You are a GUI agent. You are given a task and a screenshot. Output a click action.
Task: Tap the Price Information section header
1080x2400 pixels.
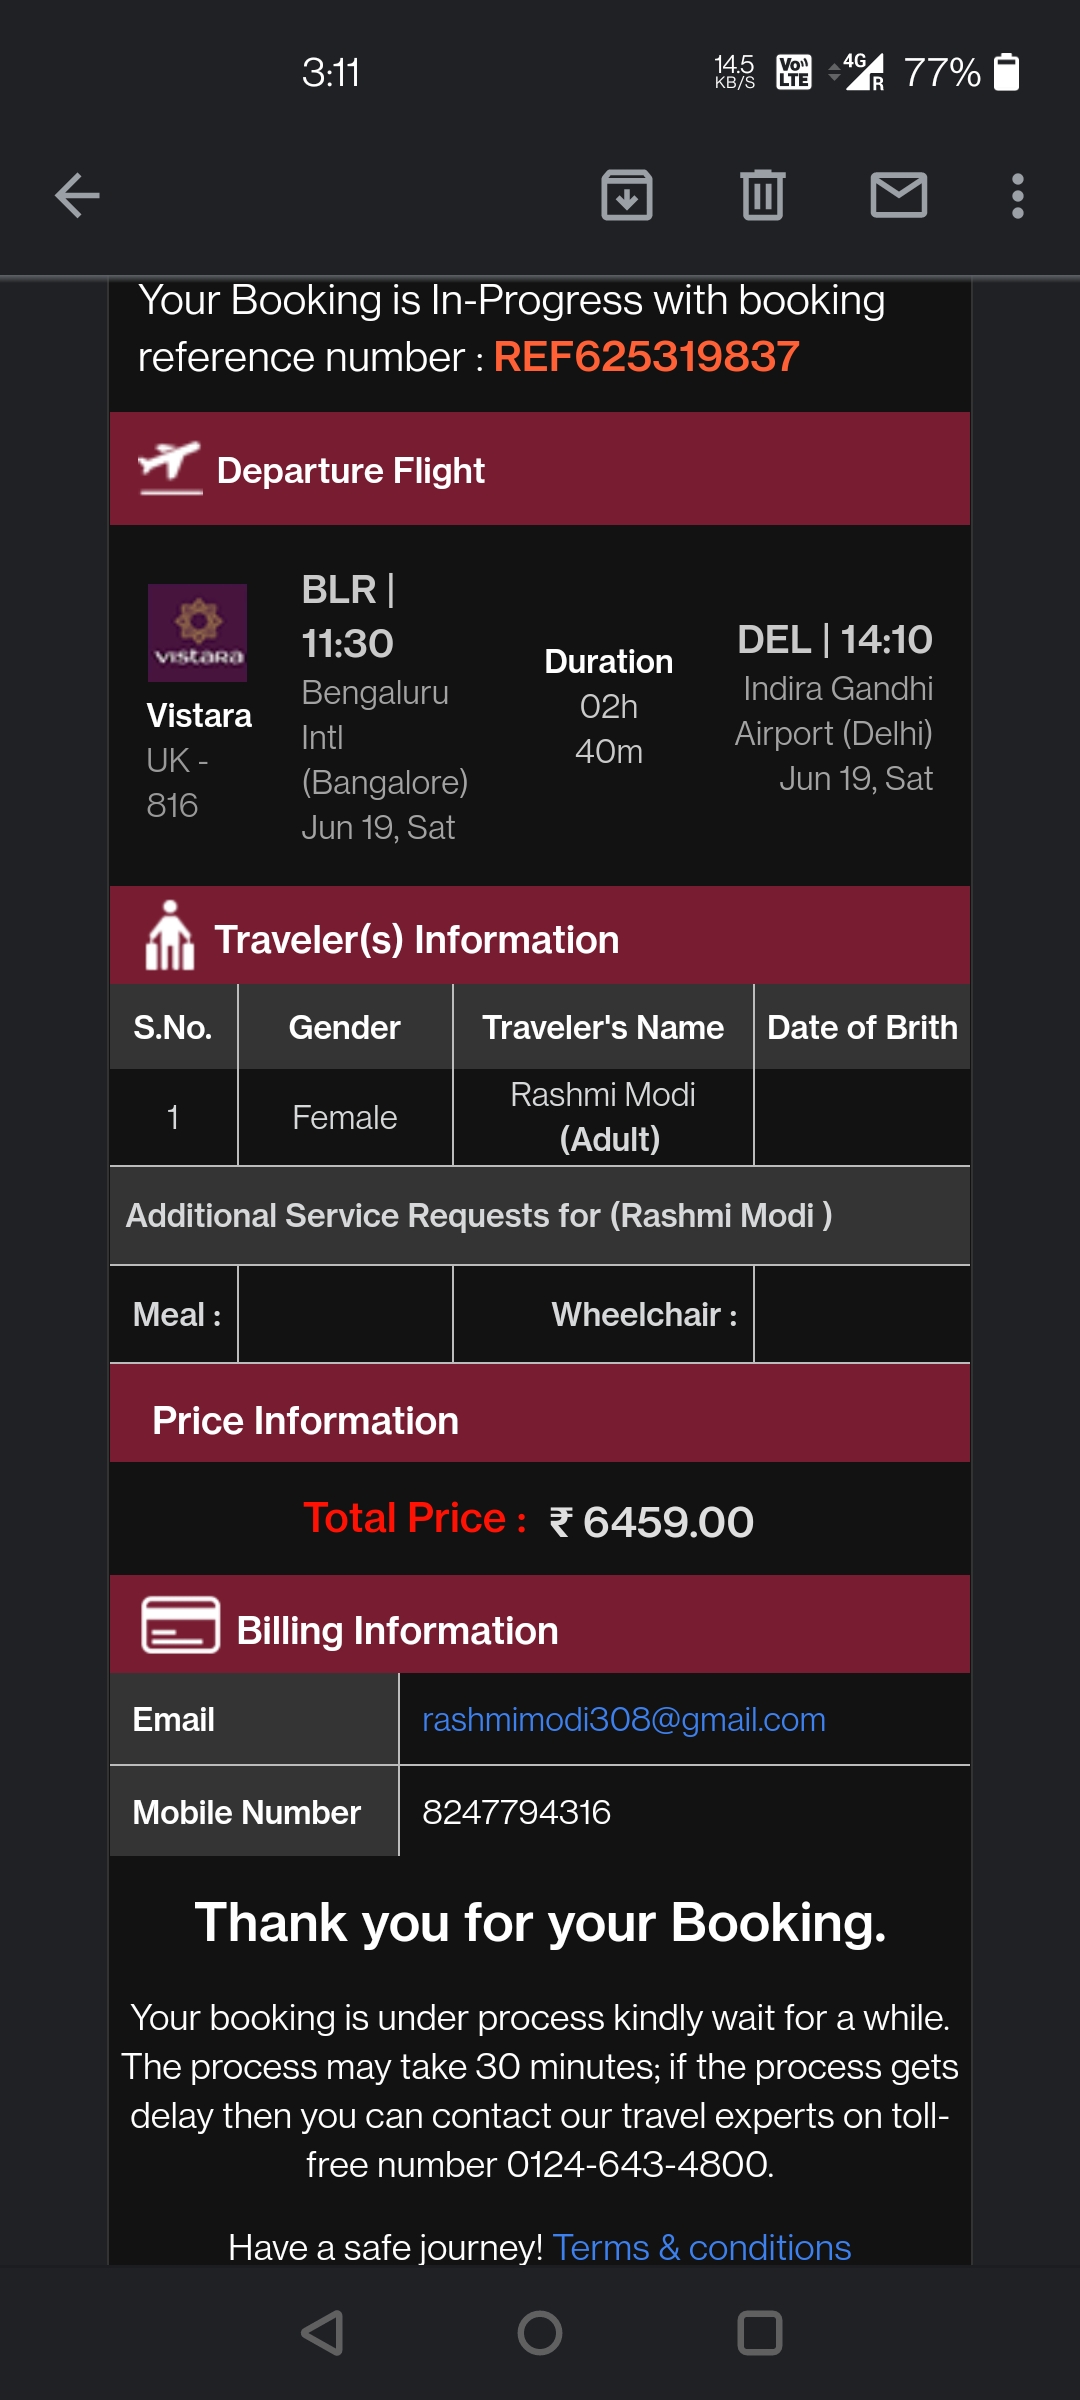pyautogui.click(x=305, y=1420)
